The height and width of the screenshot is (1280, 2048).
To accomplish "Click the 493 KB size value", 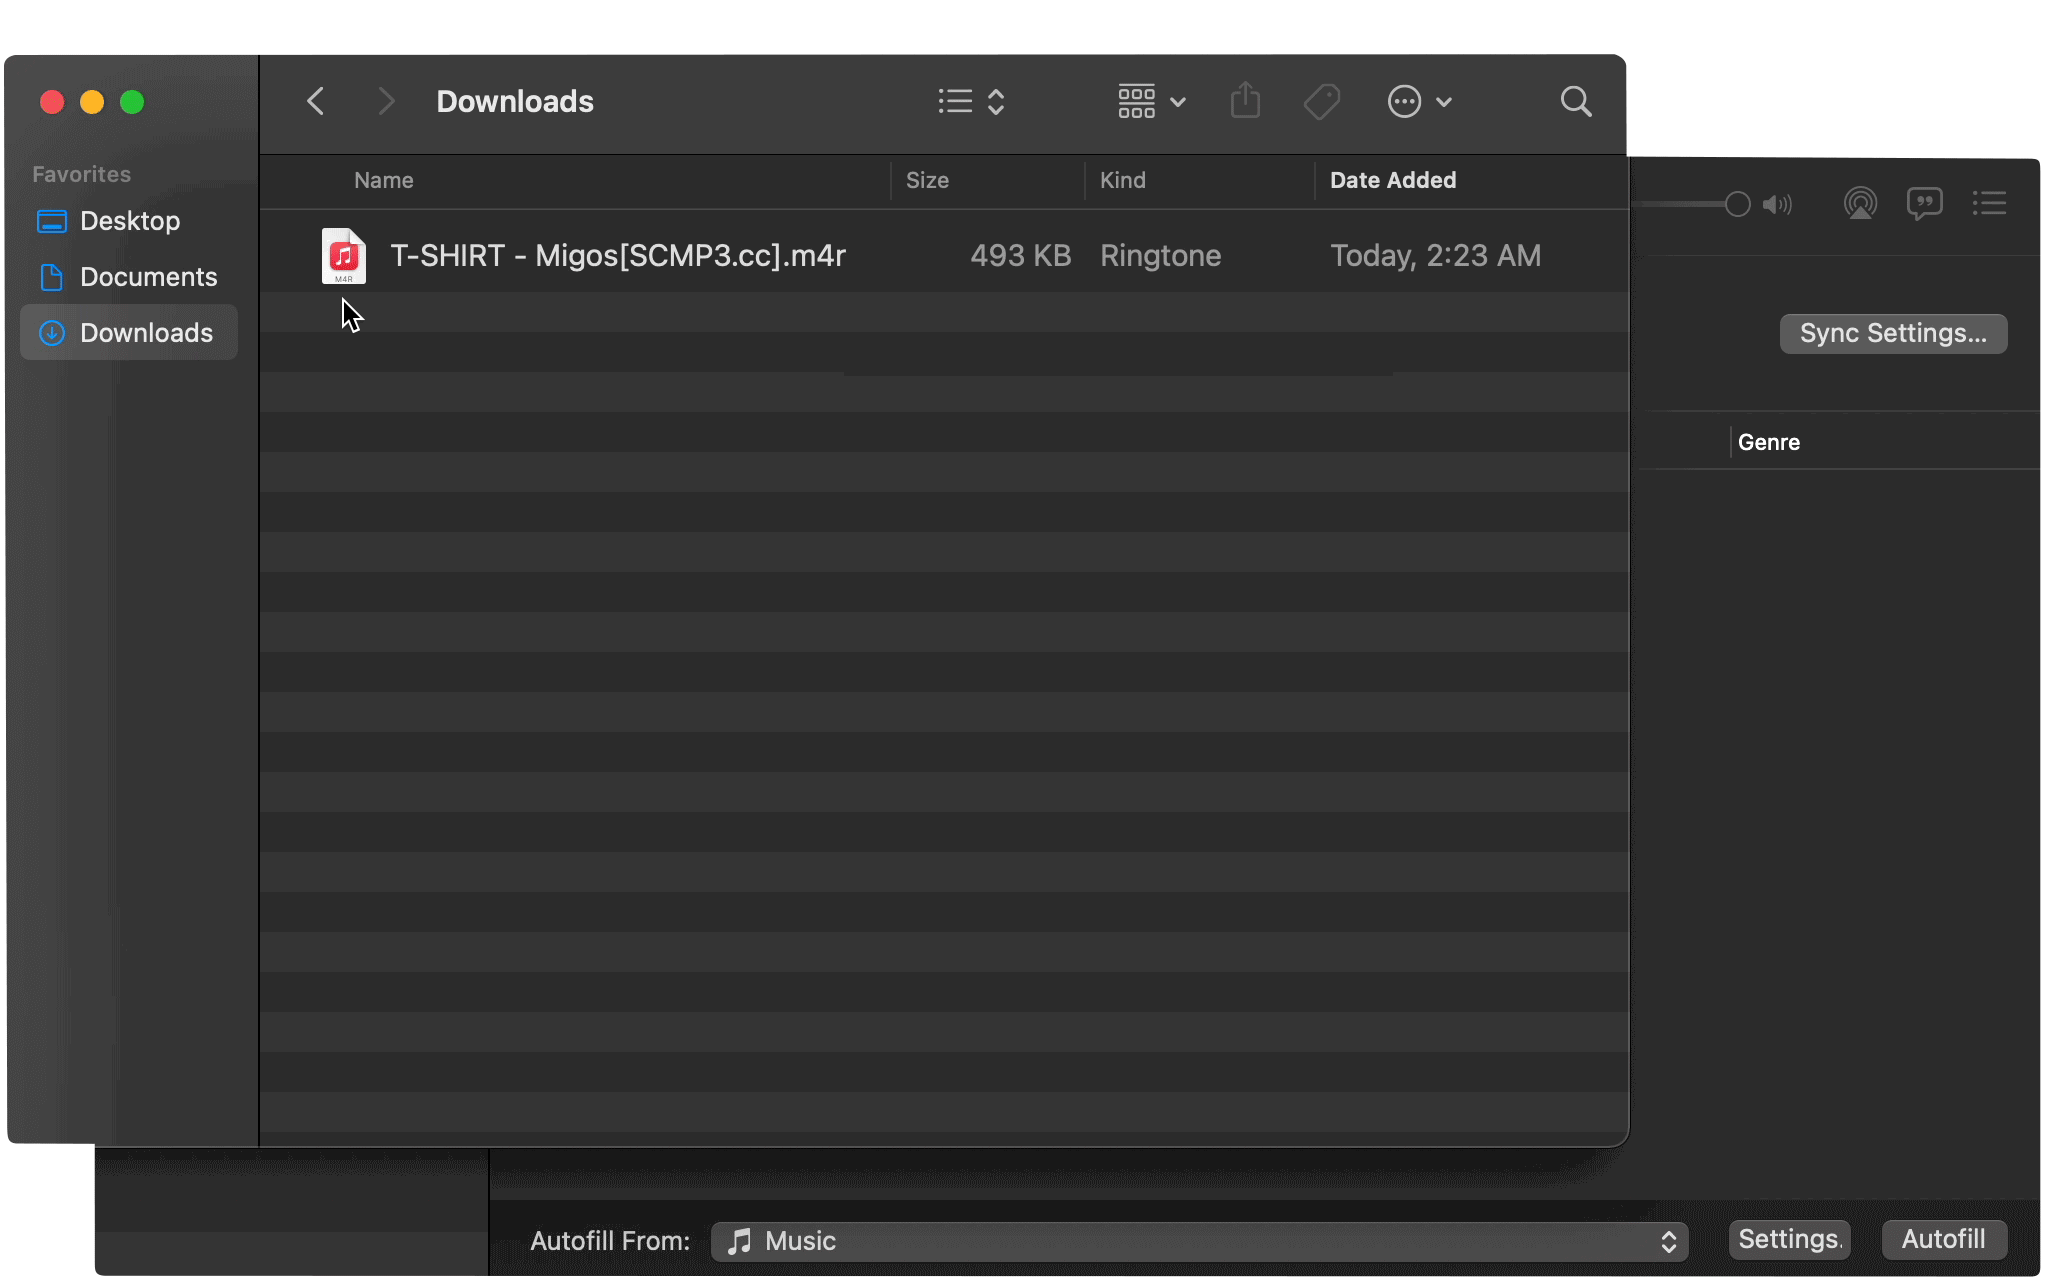I will point(1020,256).
